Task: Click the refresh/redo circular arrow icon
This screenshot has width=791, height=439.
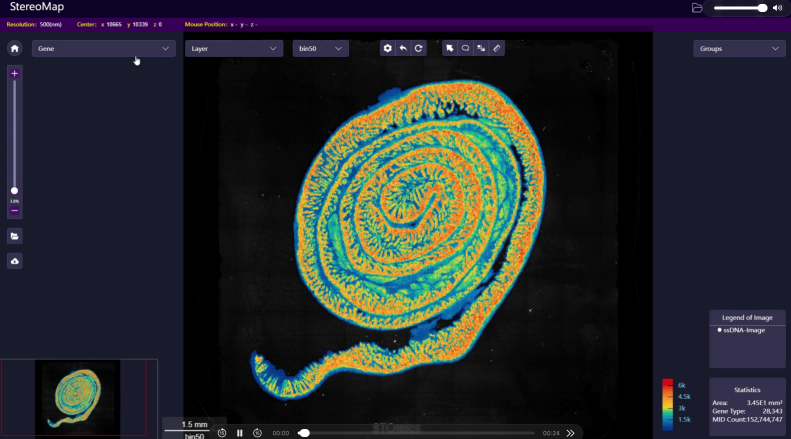Action: [419, 48]
